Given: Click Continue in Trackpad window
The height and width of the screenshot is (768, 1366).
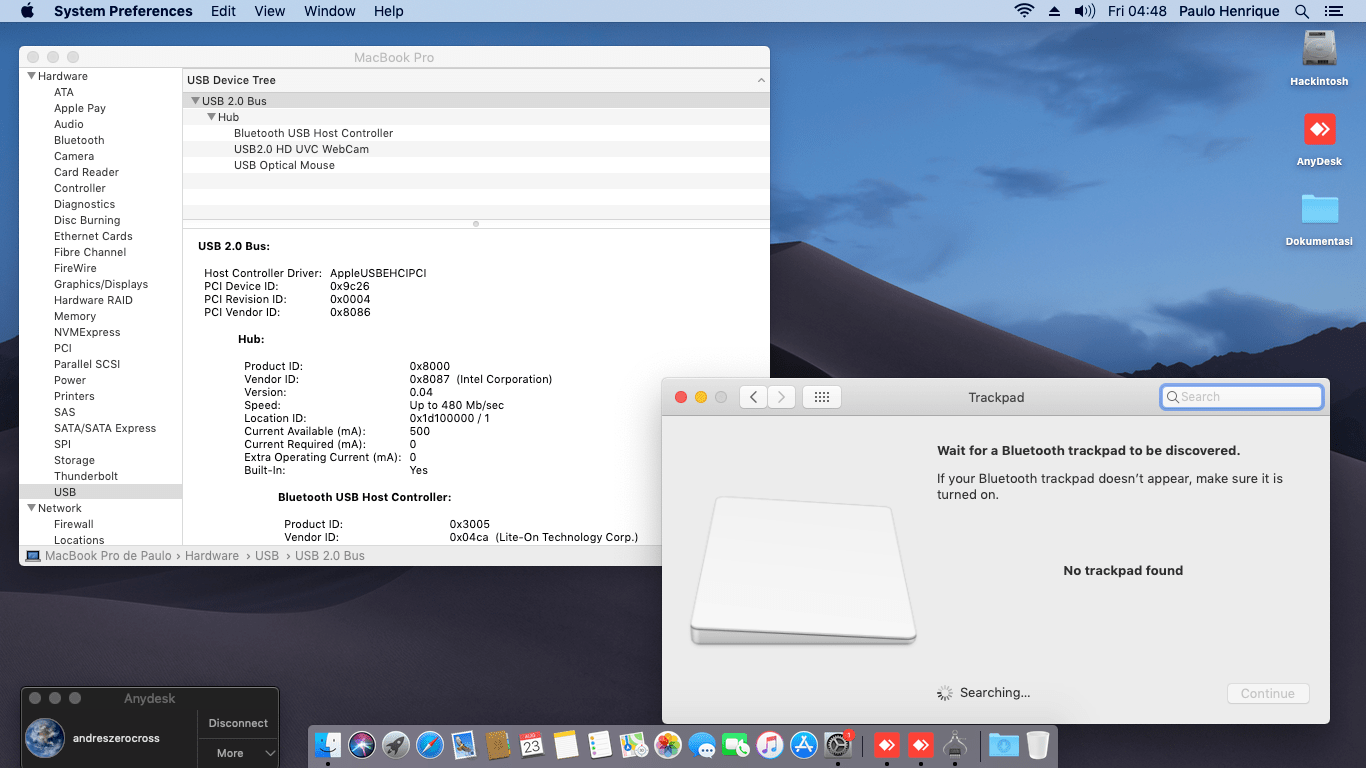Looking at the screenshot, I should click(1268, 694).
